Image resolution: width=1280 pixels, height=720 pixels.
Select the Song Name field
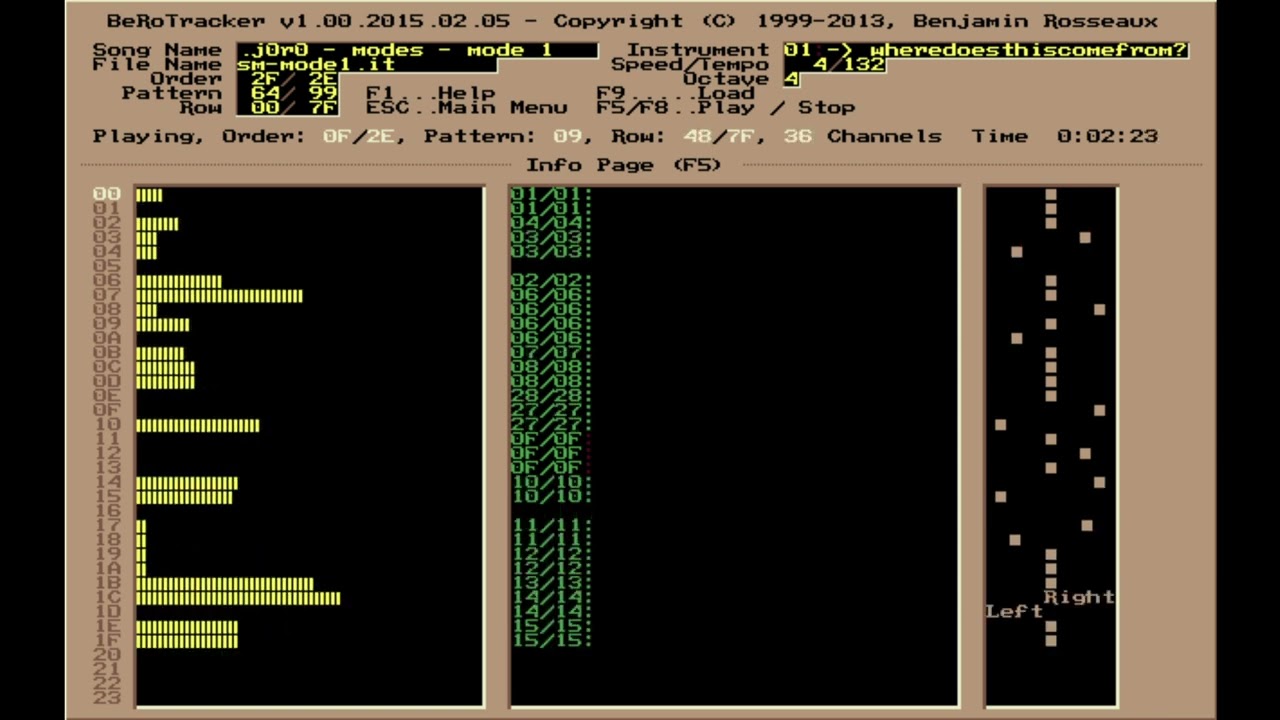pyautogui.click(x=417, y=50)
